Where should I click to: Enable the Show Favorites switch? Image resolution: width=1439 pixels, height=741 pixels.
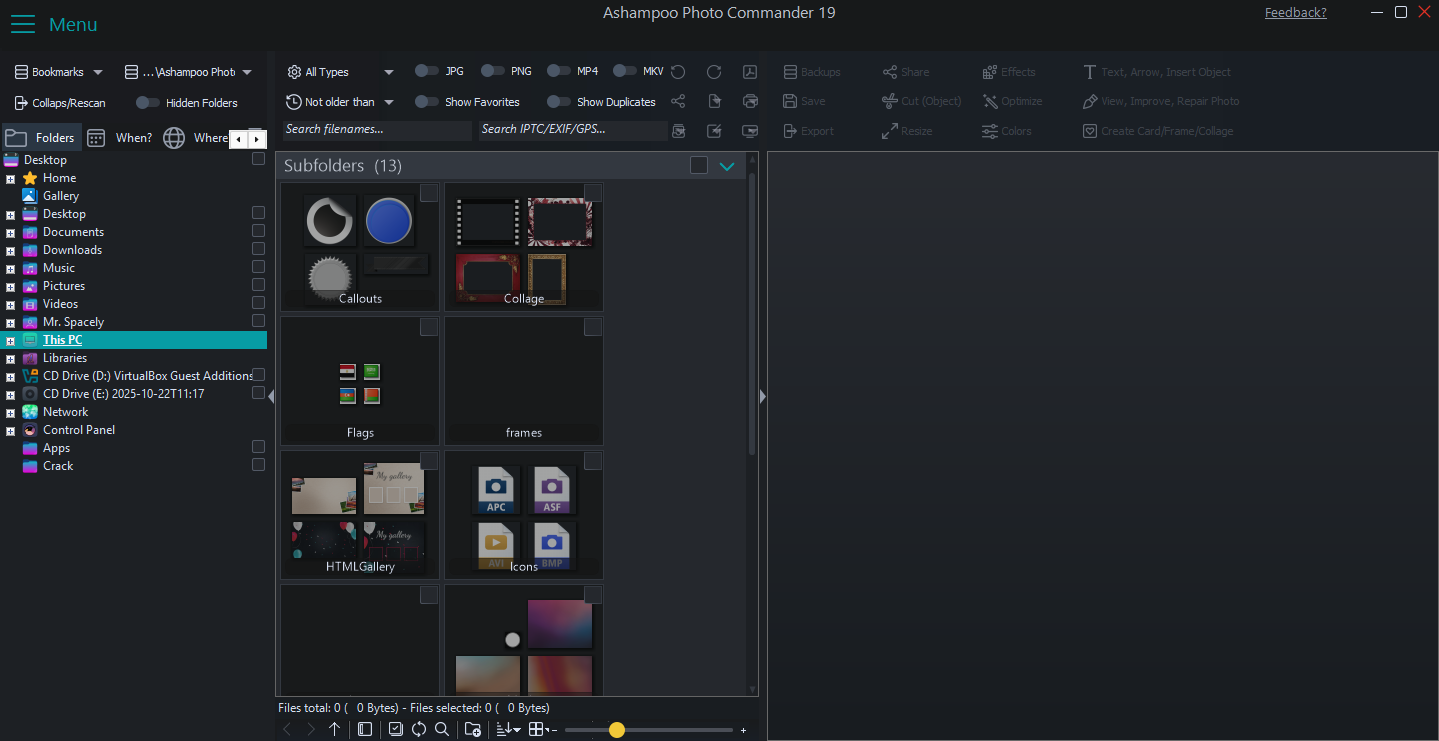(427, 101)
